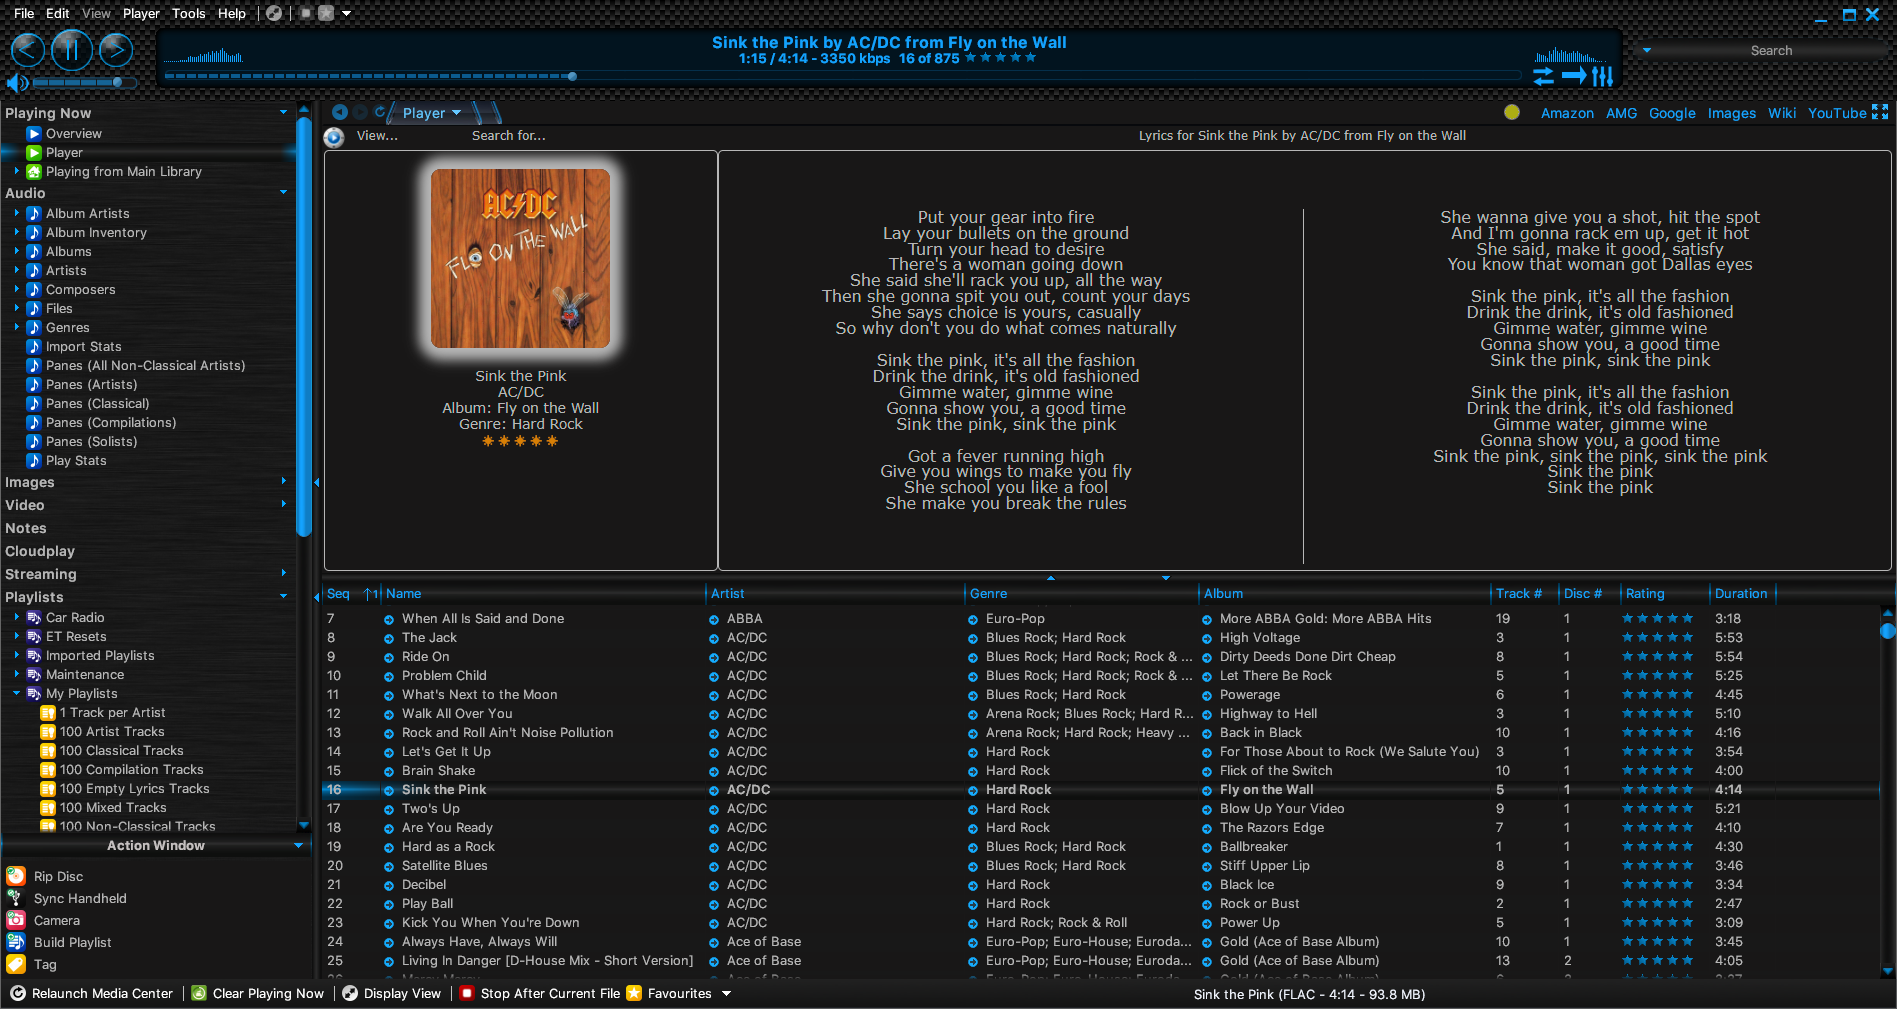Pause playback with the pause button
The image size is (1897, 1009).
(x=71, y=49)
